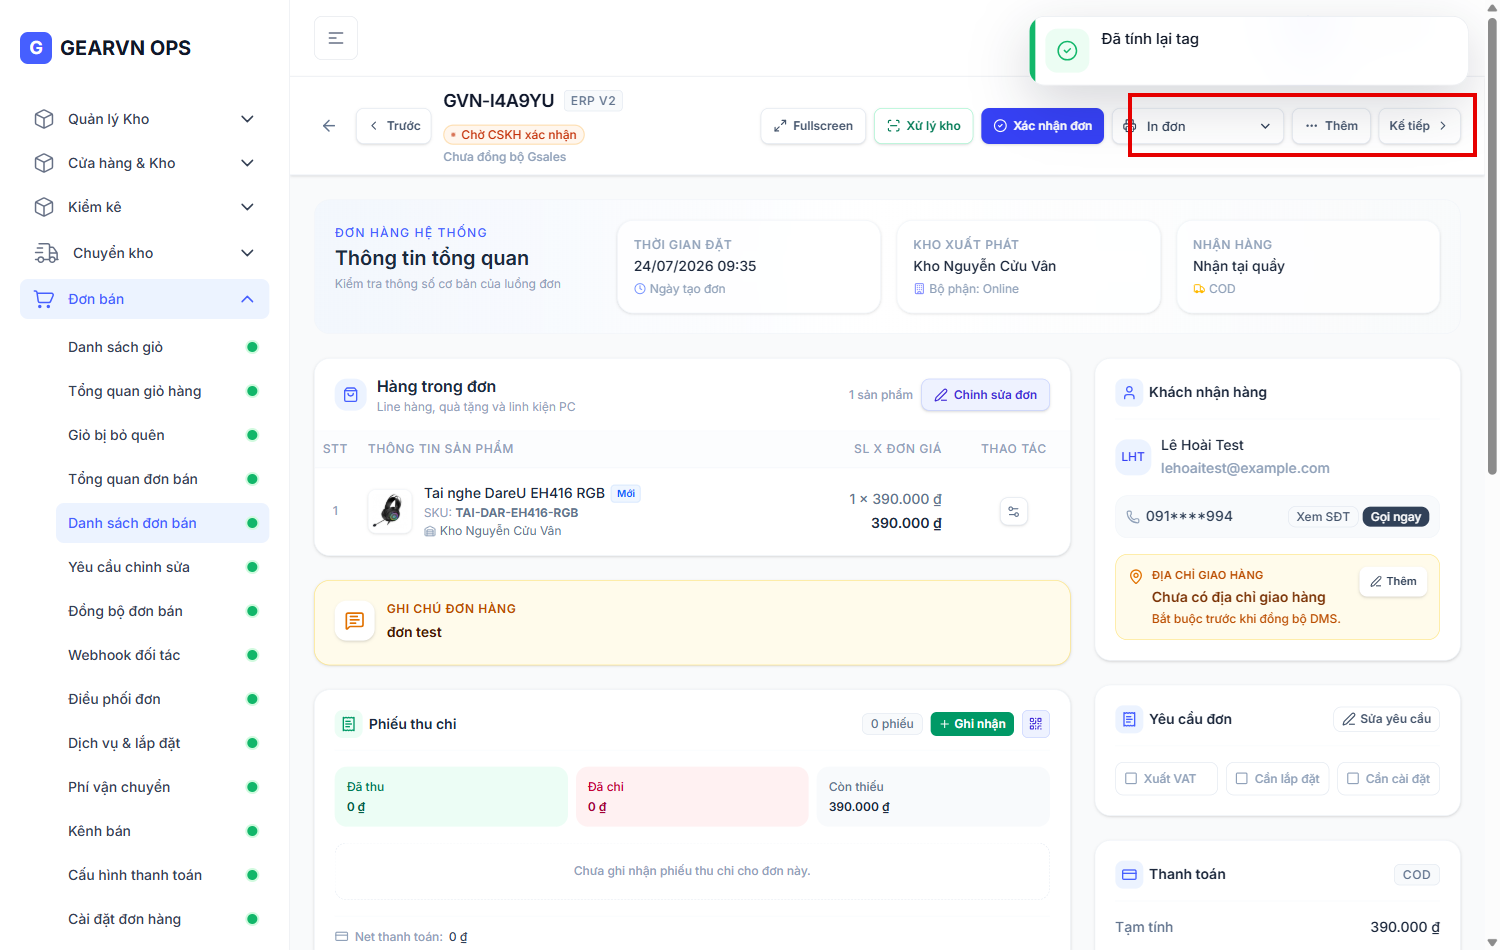
Task: Open the QR code icon in Phiếu thu chi
Action: [1036, 724]
